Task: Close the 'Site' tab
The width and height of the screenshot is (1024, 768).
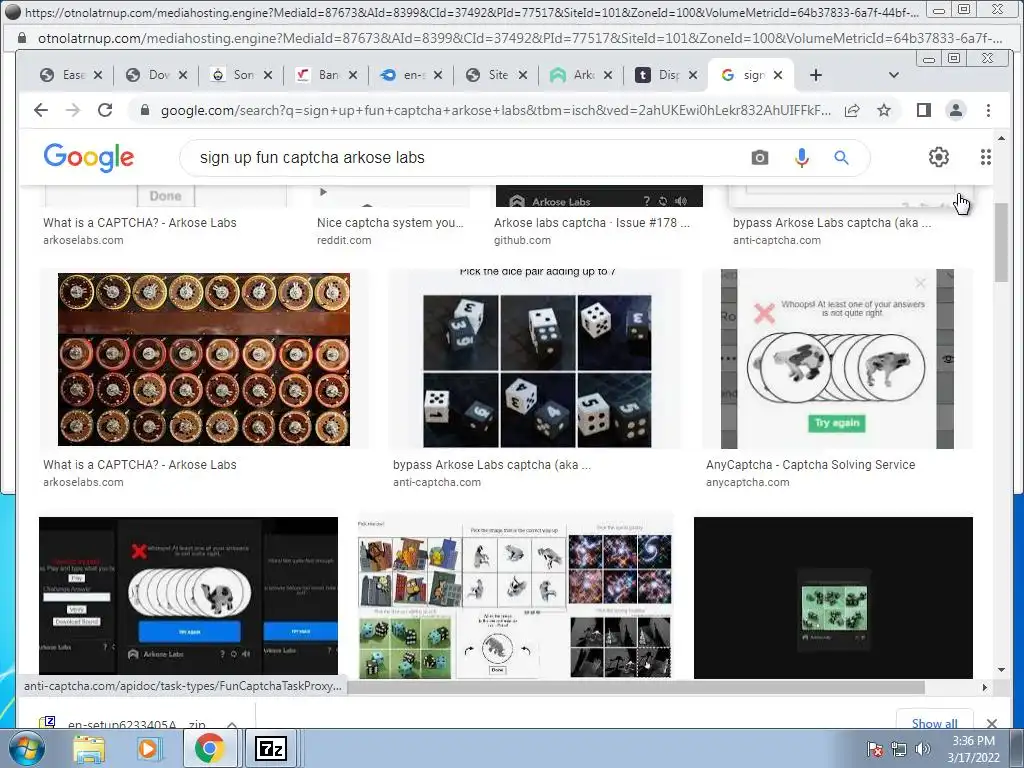Action: tap(522, 75)
